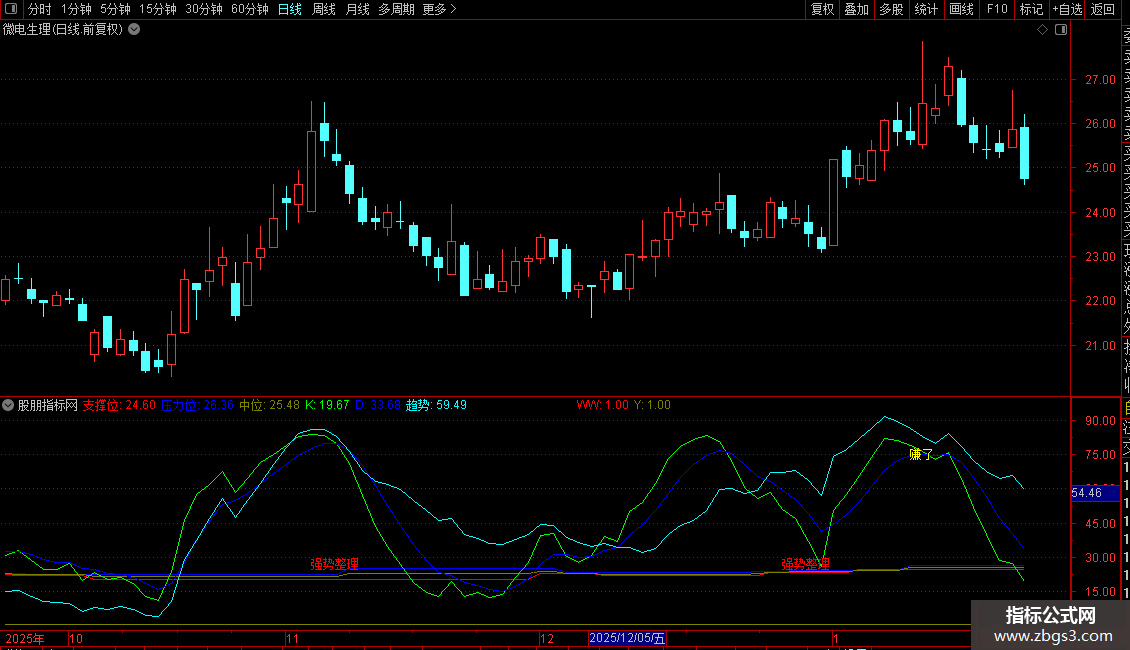Click the 复权 adjustment button

point(822,9)
